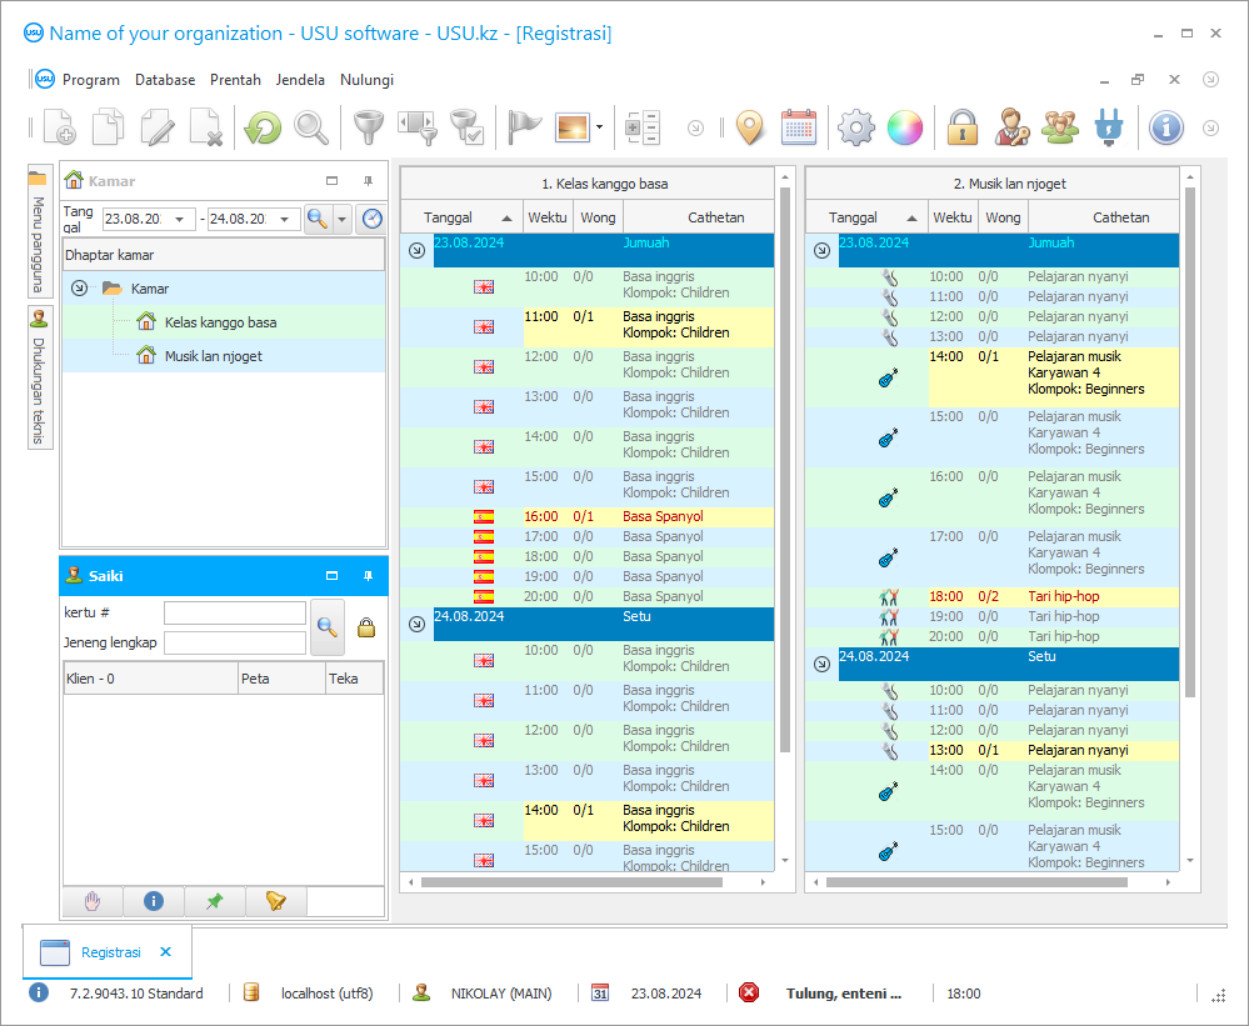The height and width of the screenshot is (1026, 1249).
Task: Click the color wheel icon
Action: coord(904,127)
